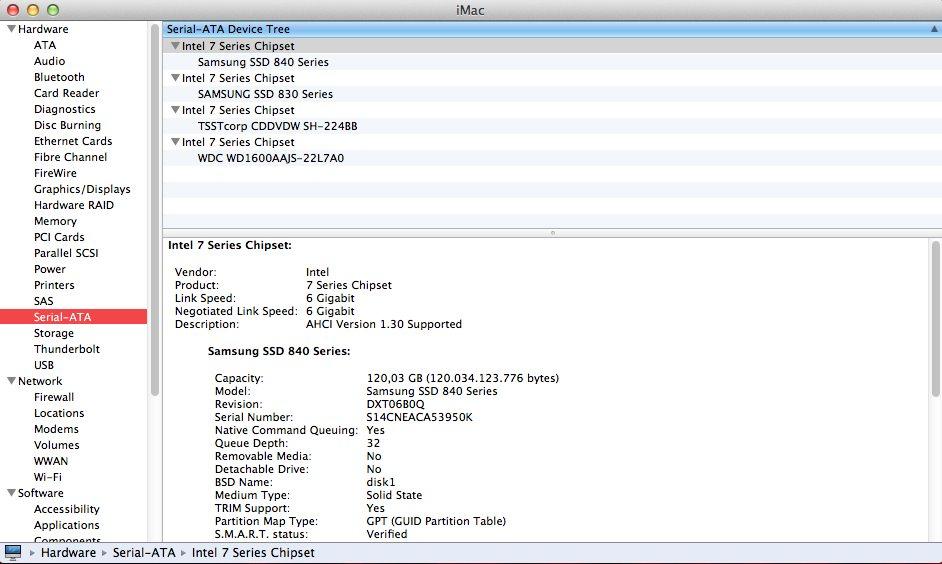The width and height of the screenshot is (942, 564).
Task: Click the S.M.A.R.T. status Verified value
Action: click(387, 534)
